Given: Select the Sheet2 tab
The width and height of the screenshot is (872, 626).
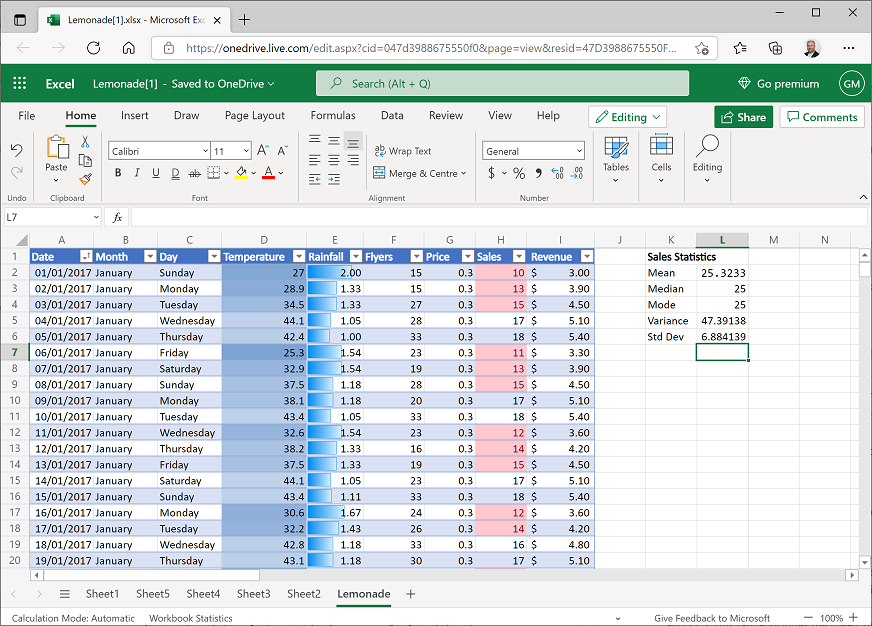Looking at the screenshot, I should (x=303, y=593).
